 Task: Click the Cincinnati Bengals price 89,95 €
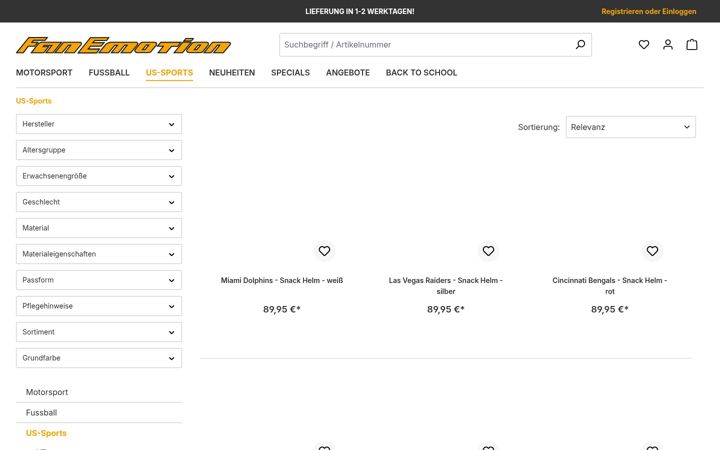[x=609, y=309]
